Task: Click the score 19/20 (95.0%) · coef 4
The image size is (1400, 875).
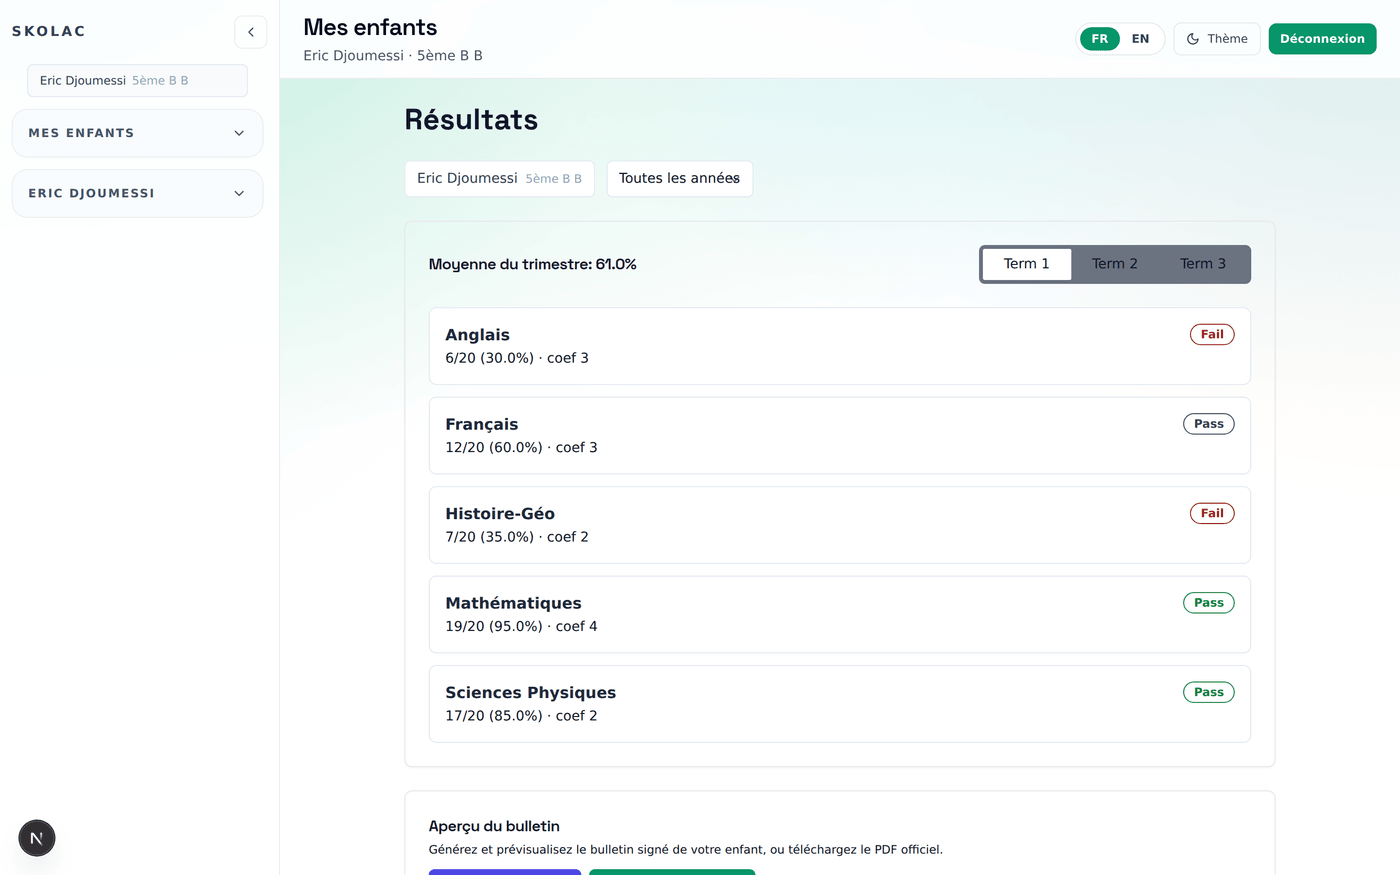Action: coord(521,627)
